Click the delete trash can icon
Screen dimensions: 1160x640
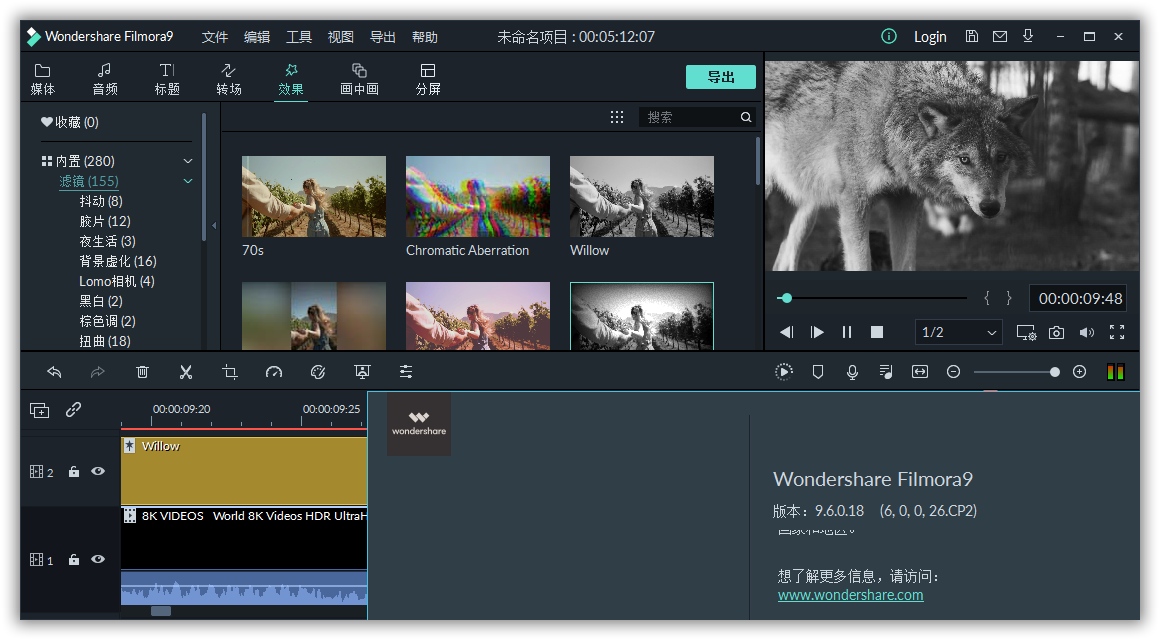[142, 372]
